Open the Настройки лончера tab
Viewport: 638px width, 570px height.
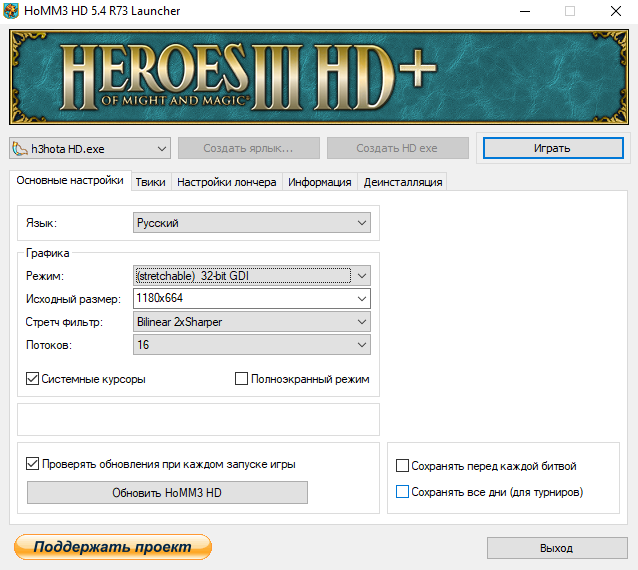click(x=226, y=182)
